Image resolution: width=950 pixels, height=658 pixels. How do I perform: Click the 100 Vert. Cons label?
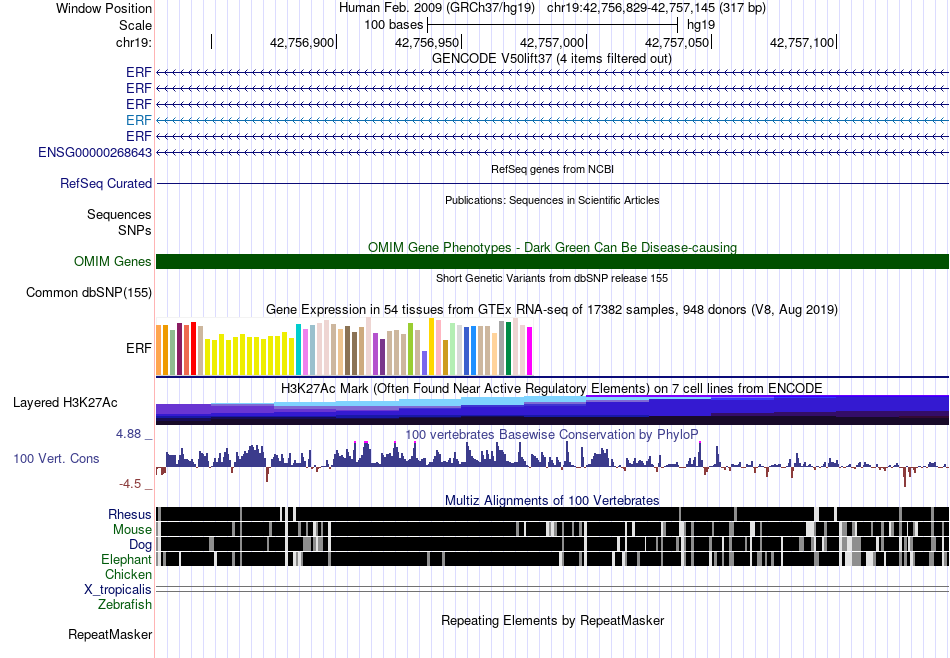tap(56, 459)
